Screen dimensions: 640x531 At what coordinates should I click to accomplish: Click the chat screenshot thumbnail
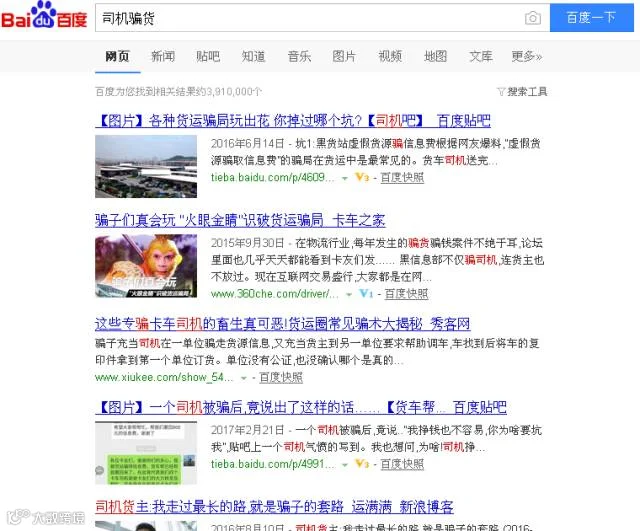click(146, 453)
